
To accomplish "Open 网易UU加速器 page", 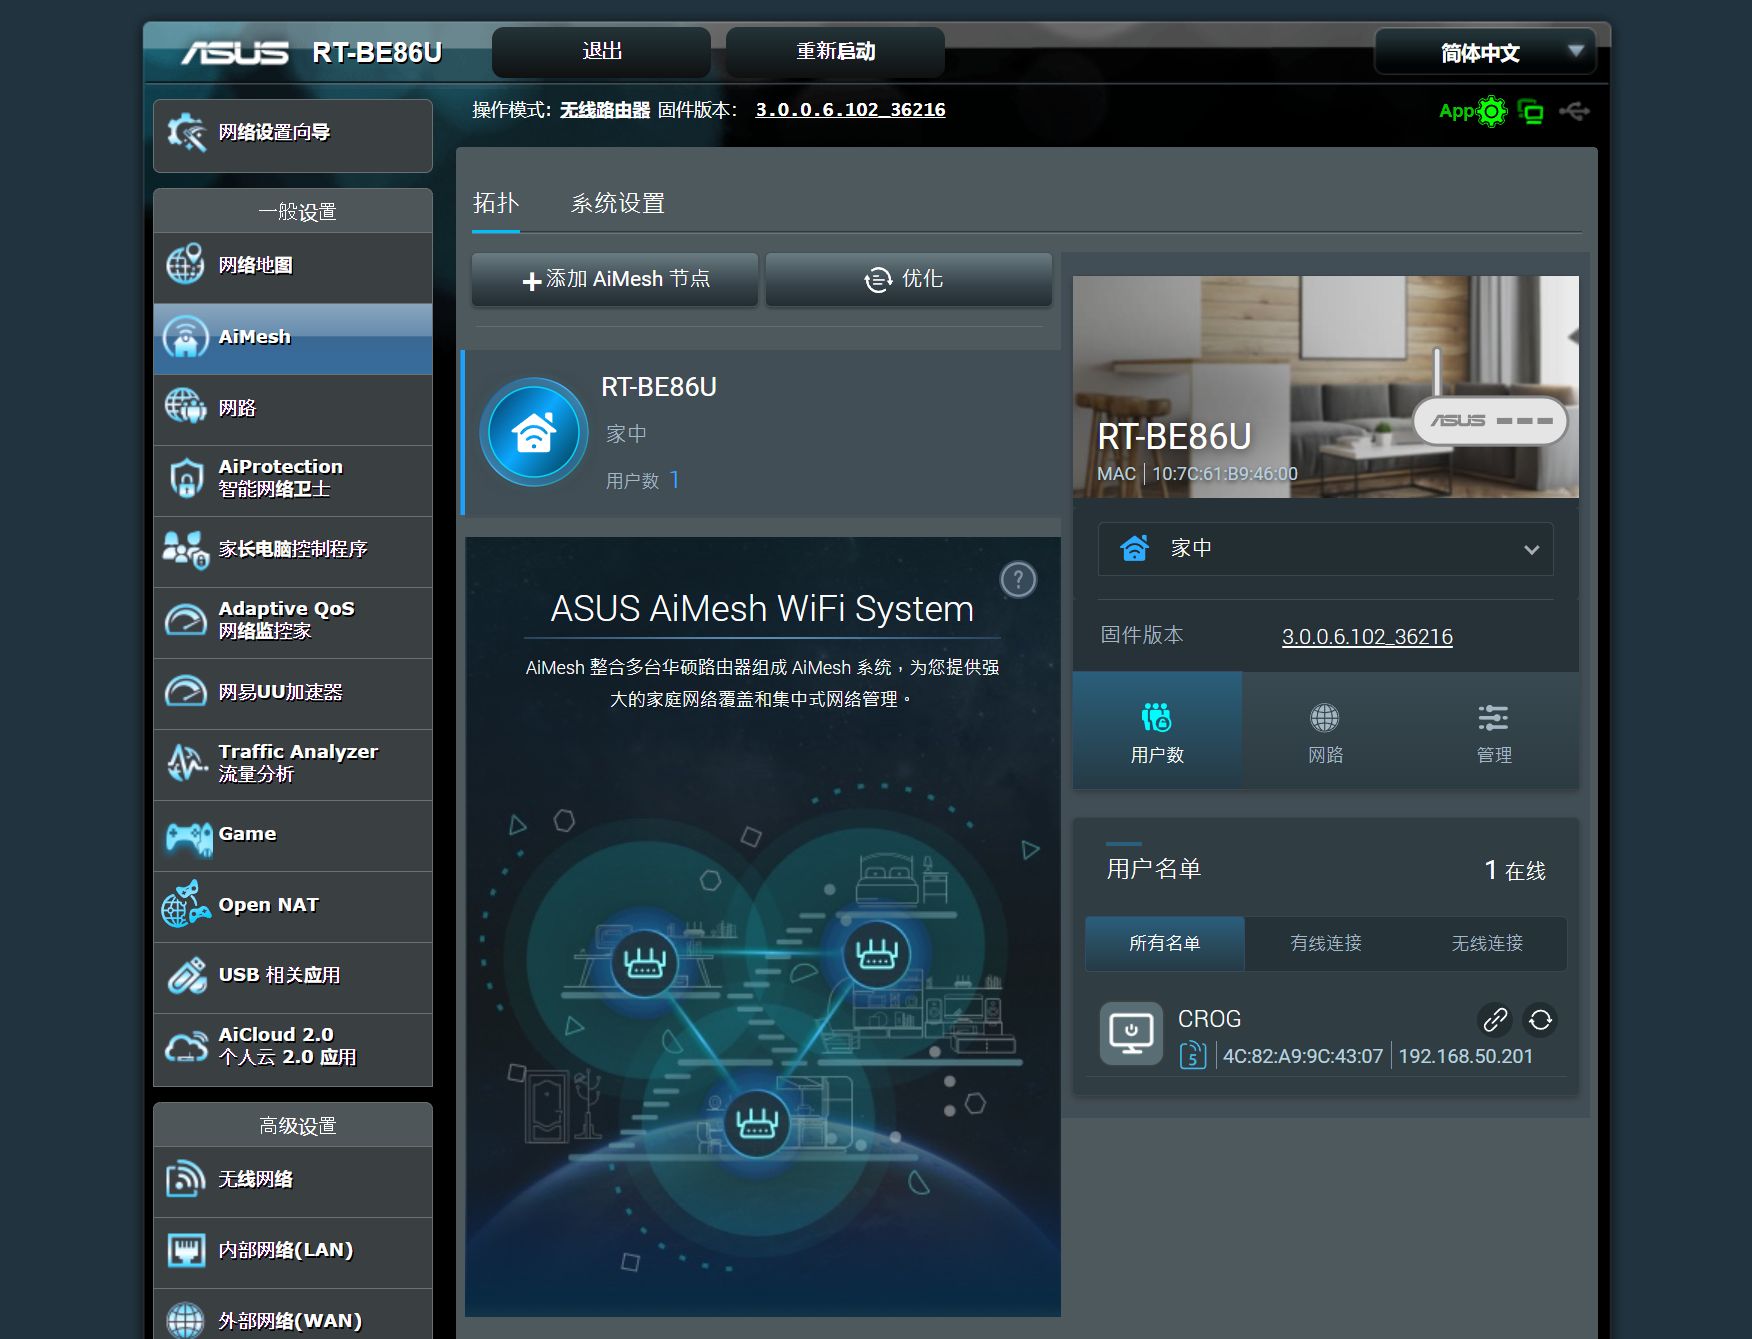I will (x=293, y=692).
